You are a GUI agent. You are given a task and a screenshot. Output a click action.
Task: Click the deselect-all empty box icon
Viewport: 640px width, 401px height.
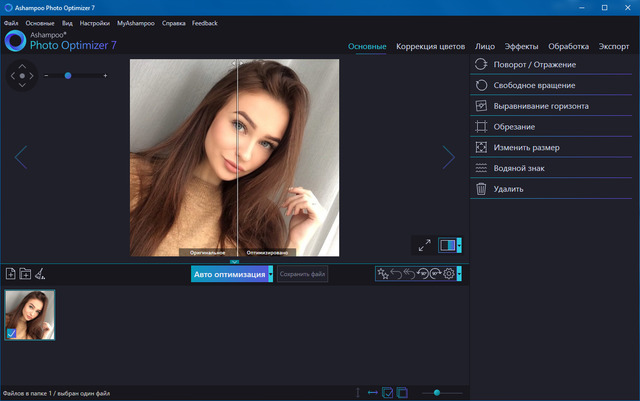click(402, 392)
